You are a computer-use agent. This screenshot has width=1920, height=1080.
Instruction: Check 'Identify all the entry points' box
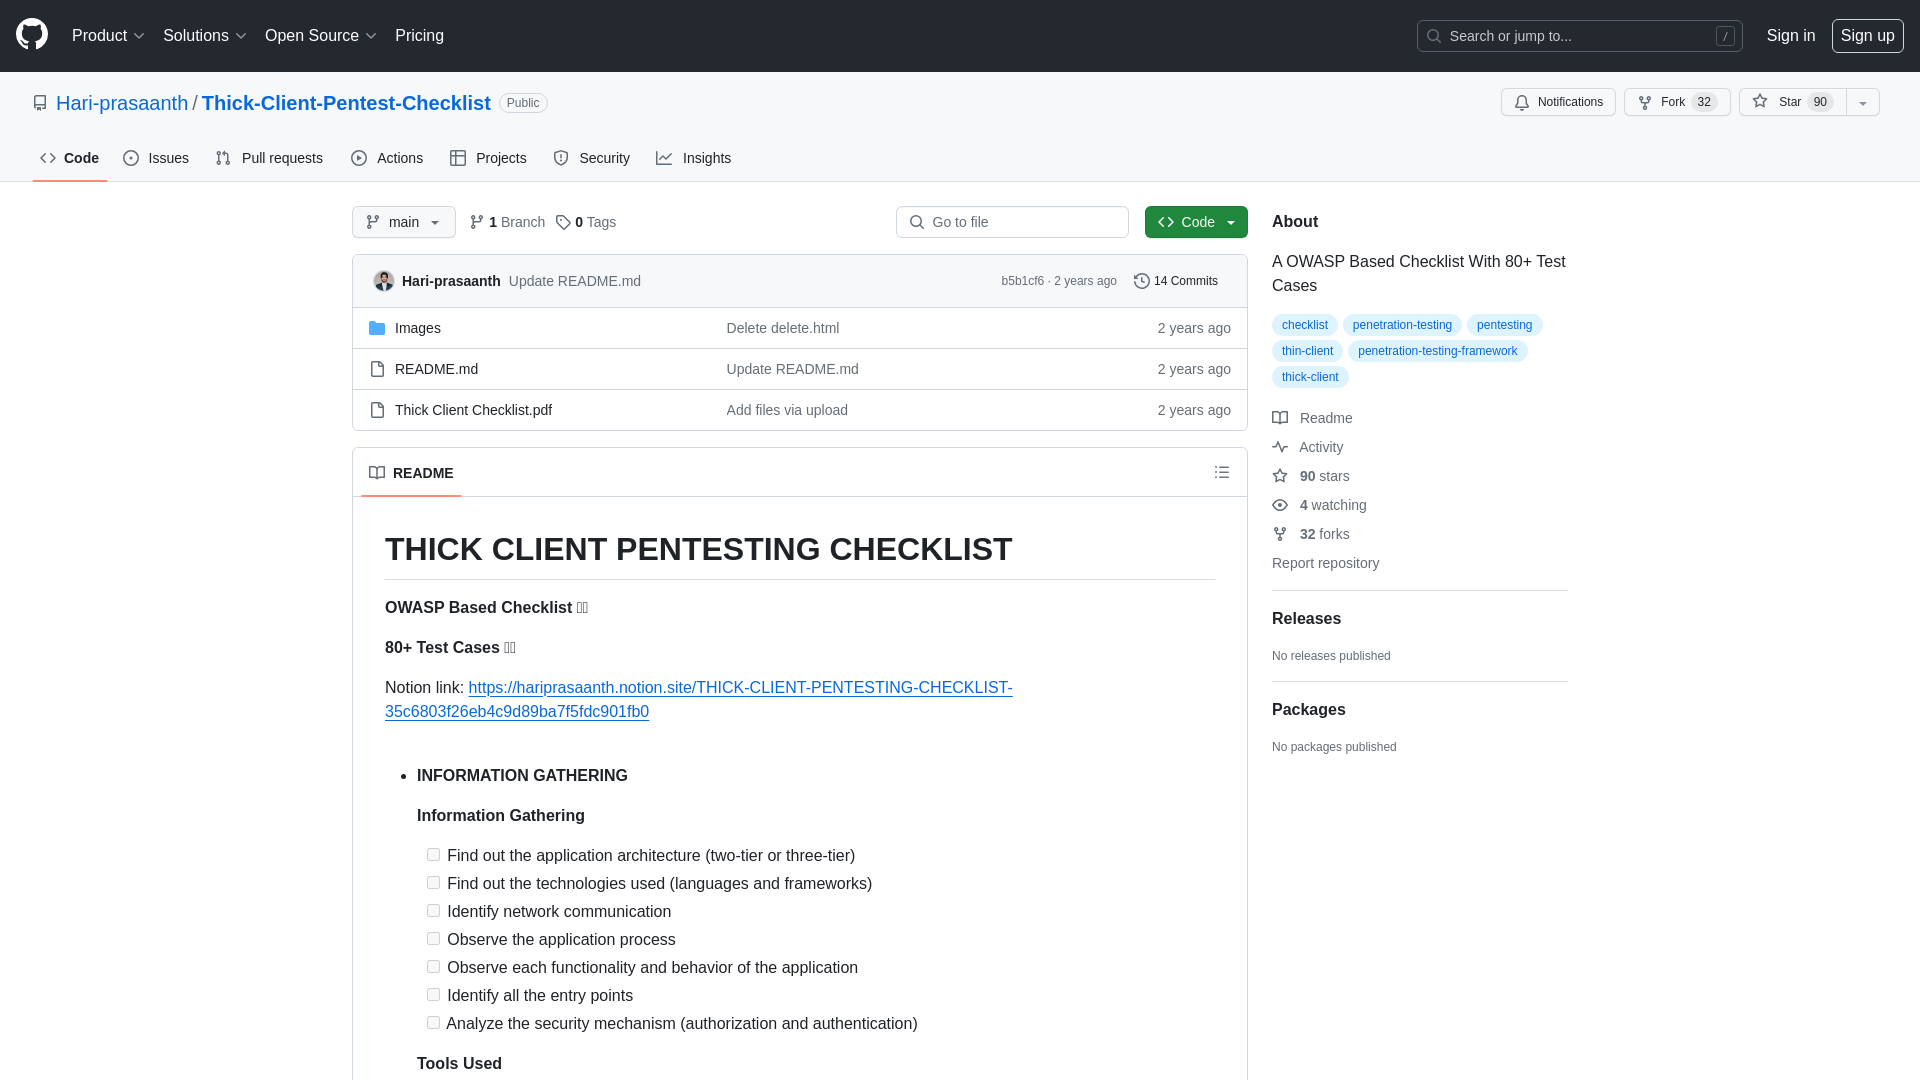click(x=433, y=995)
